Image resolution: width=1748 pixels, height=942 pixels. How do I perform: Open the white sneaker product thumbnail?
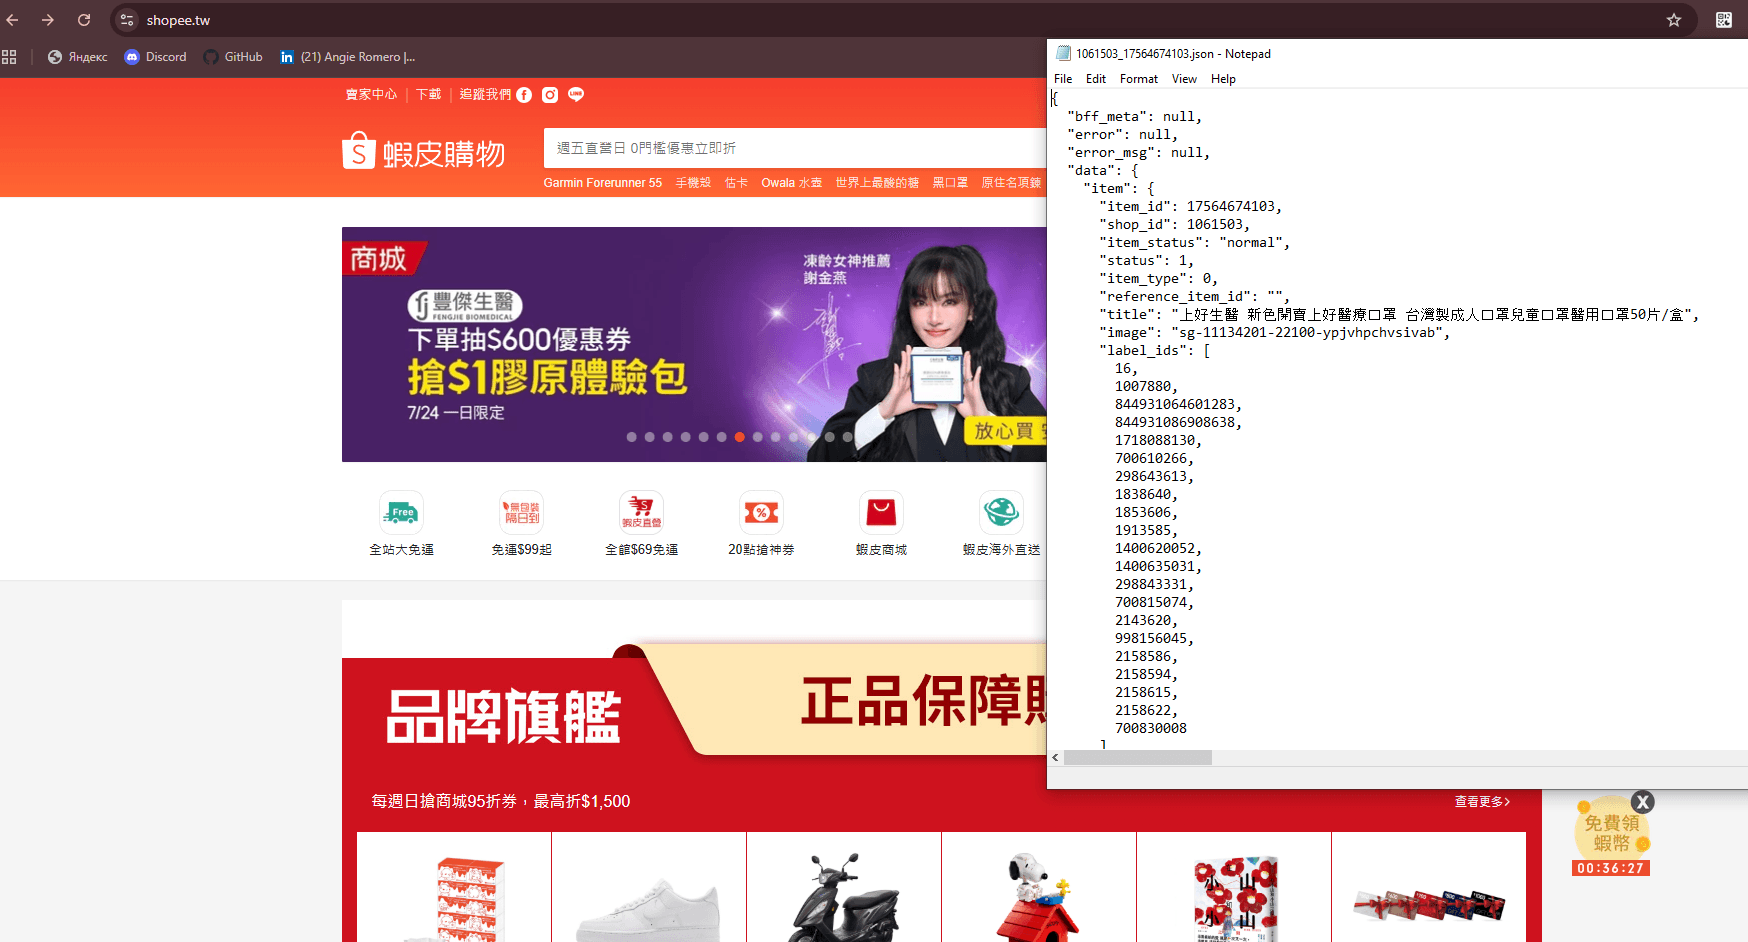tap(649, 888)
